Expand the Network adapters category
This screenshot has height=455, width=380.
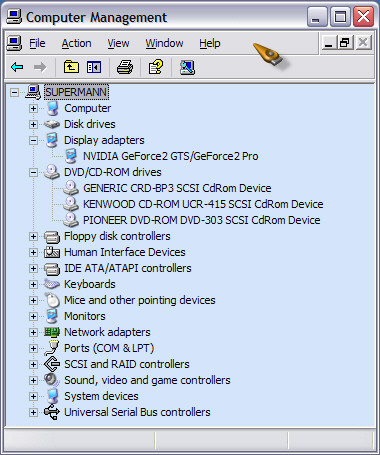[33, 332]
